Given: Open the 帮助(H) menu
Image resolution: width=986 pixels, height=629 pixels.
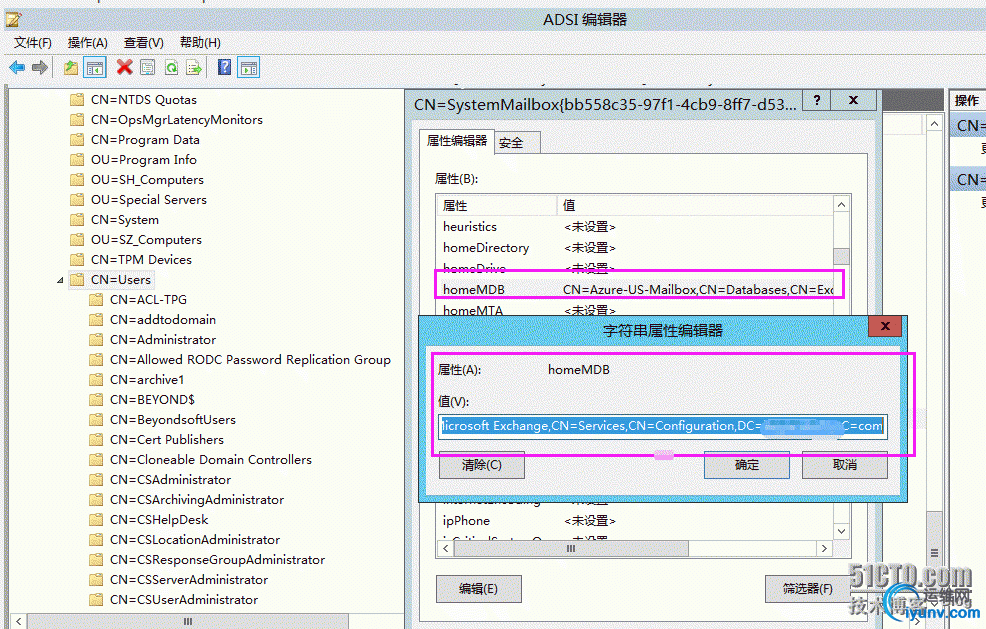Looking at the screenshot, I should [x=200, y=43].
